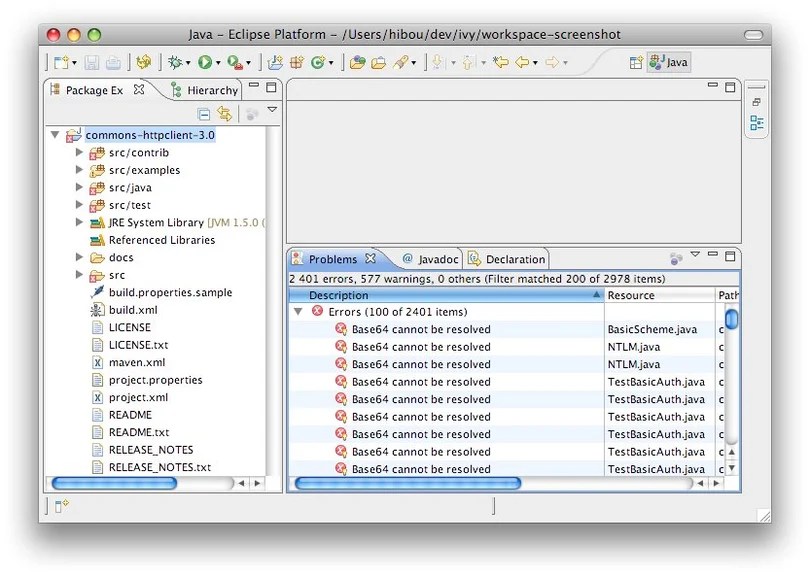
Task: Click the Last Edit Location icon
Action: (501, 63)
